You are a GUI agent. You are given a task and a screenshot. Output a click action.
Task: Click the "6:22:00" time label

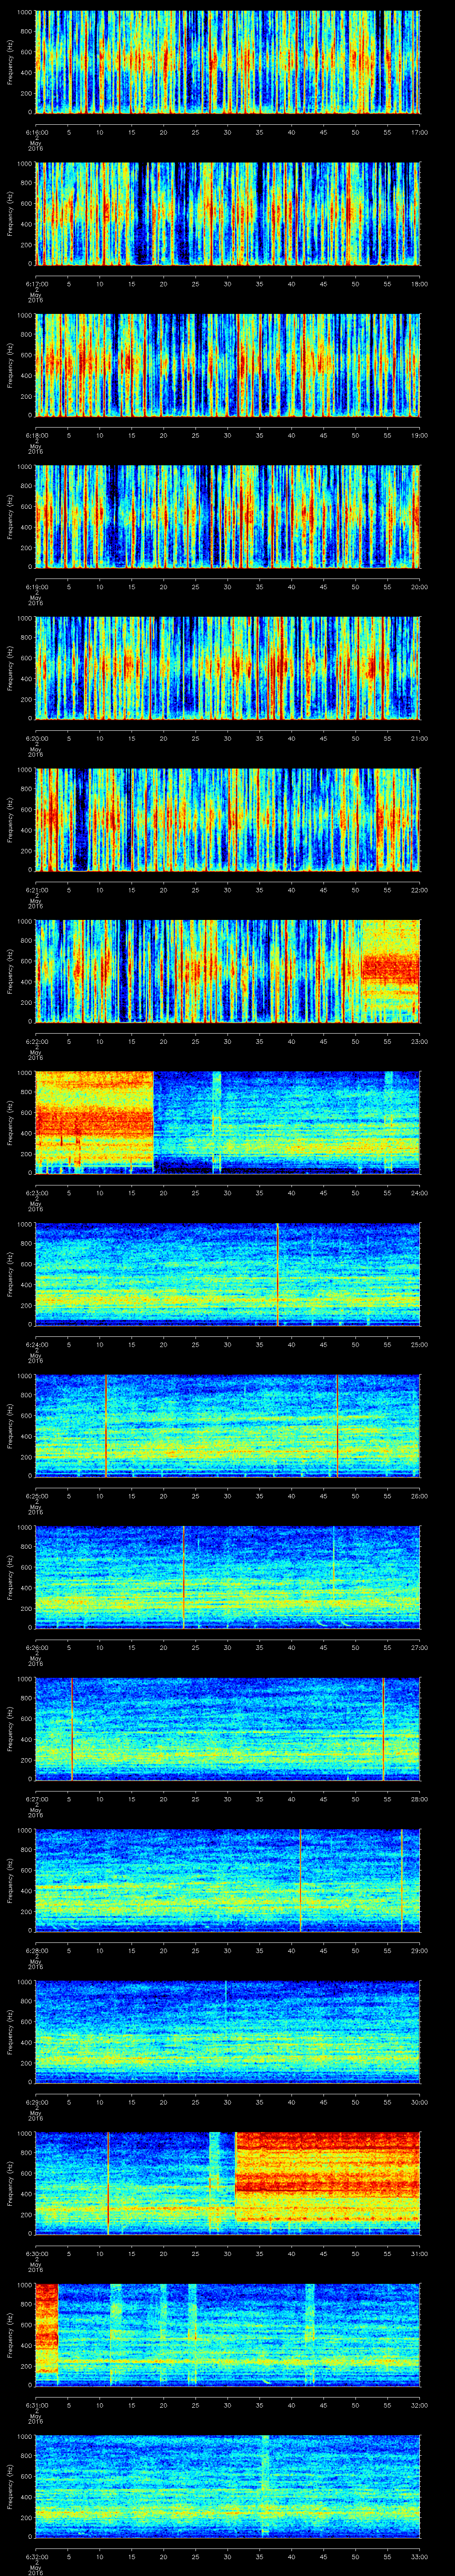(x=36, y=1041)
